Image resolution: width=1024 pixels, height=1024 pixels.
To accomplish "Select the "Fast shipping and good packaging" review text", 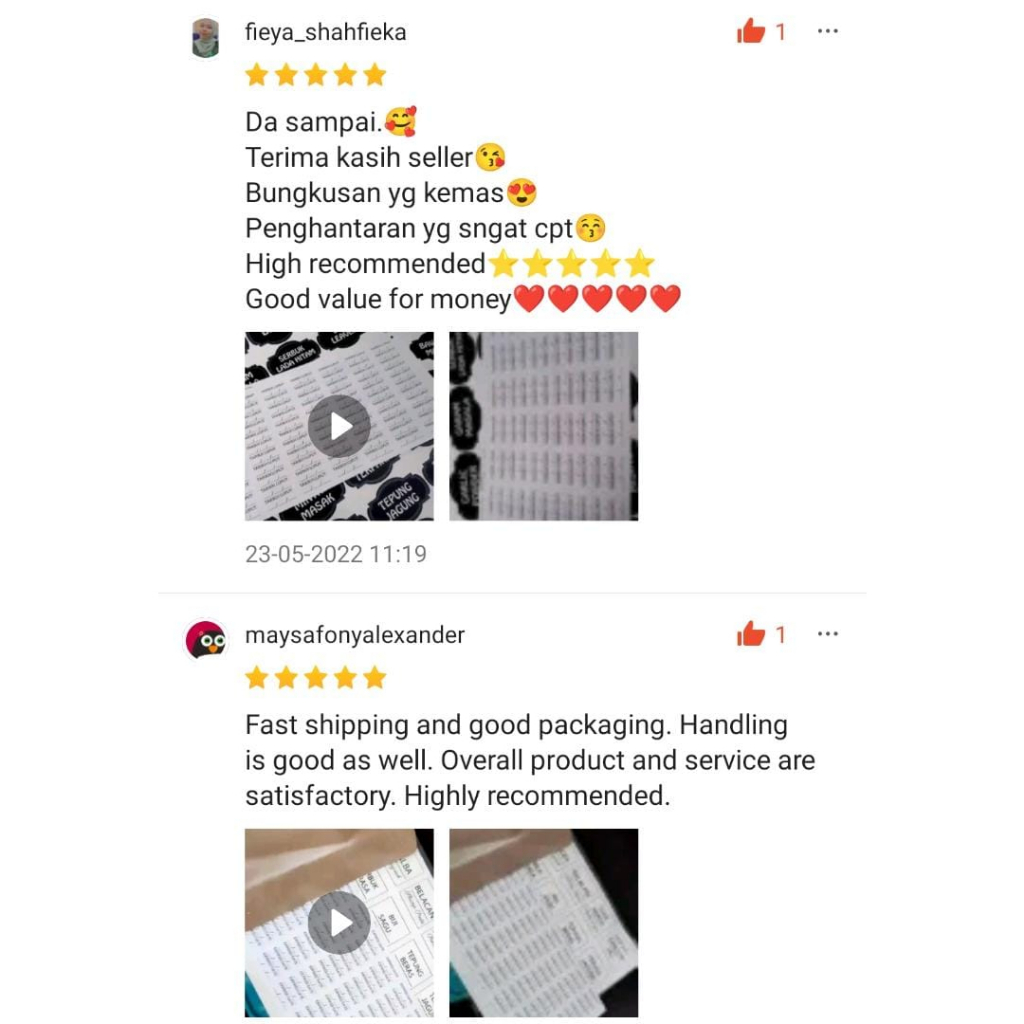I will [x=530, y=760].
